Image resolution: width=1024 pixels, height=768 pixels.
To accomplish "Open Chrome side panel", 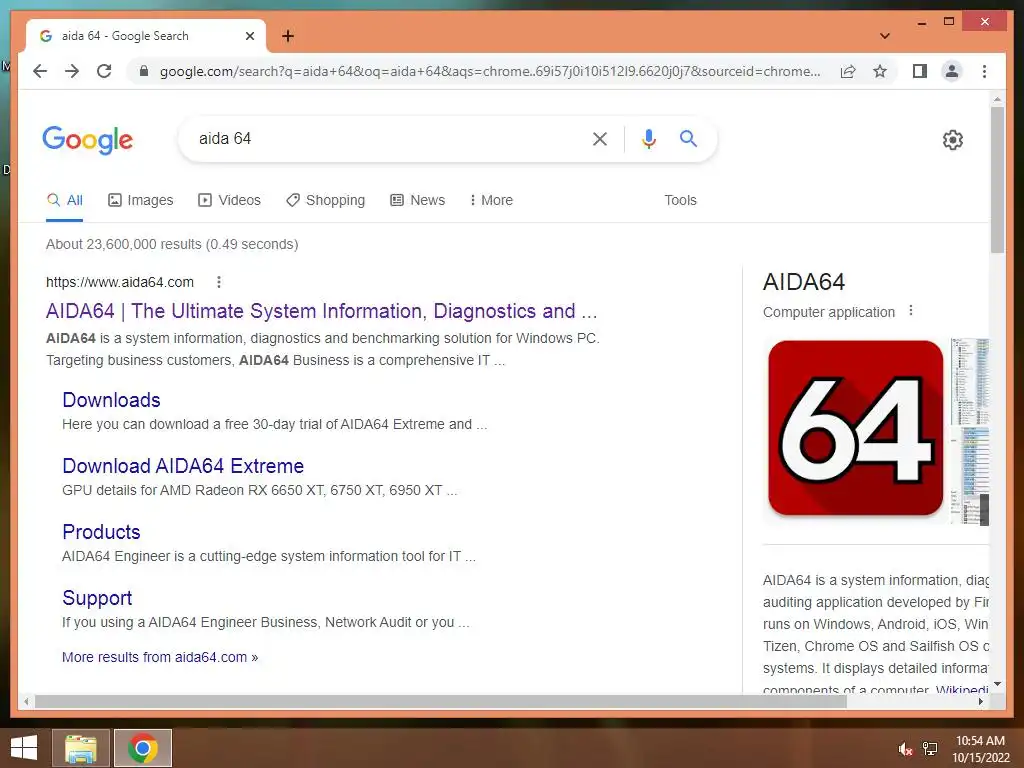I will [x=920, y=71].
